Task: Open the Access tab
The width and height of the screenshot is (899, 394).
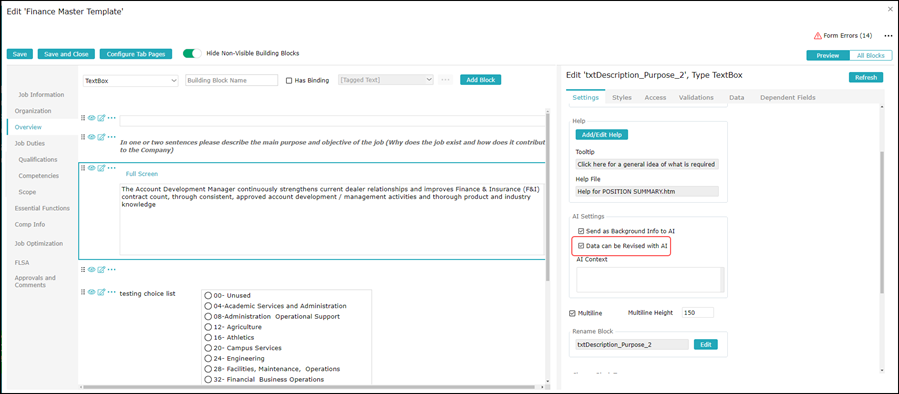Action: pyautogui.click(x=655, y=97)
